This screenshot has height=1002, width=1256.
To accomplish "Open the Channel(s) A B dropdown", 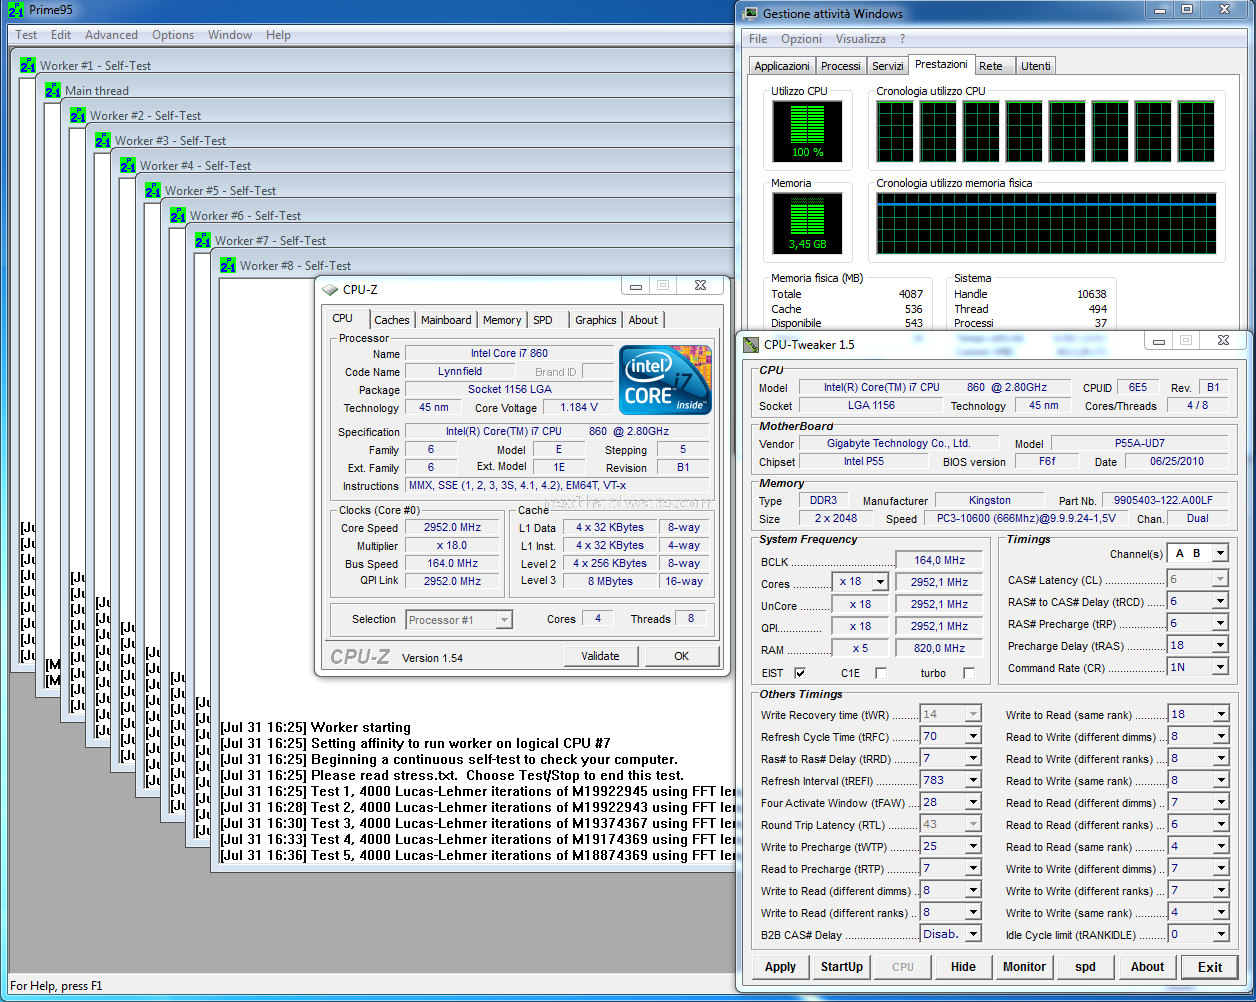I will 1220,553.
